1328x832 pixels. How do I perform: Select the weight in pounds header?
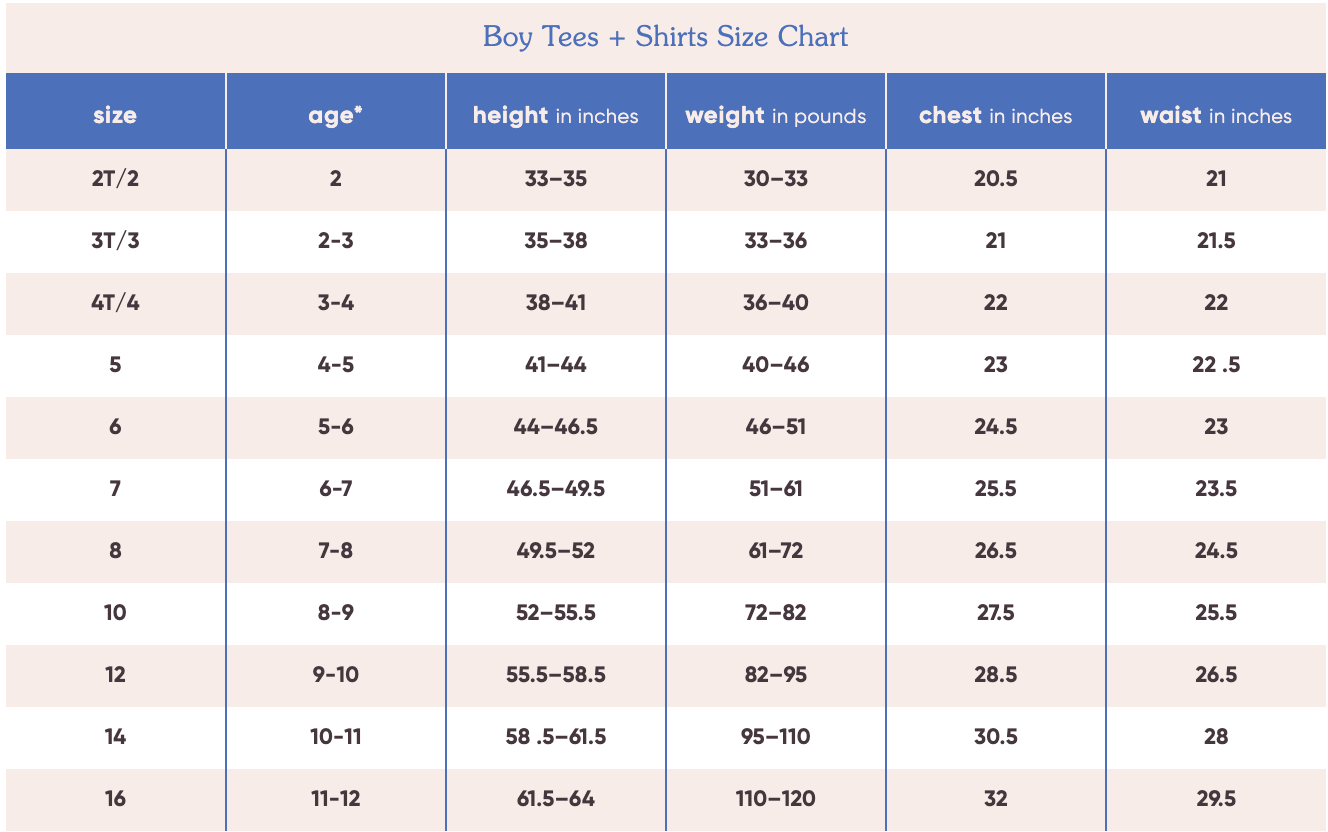click(x=775, y=116)
